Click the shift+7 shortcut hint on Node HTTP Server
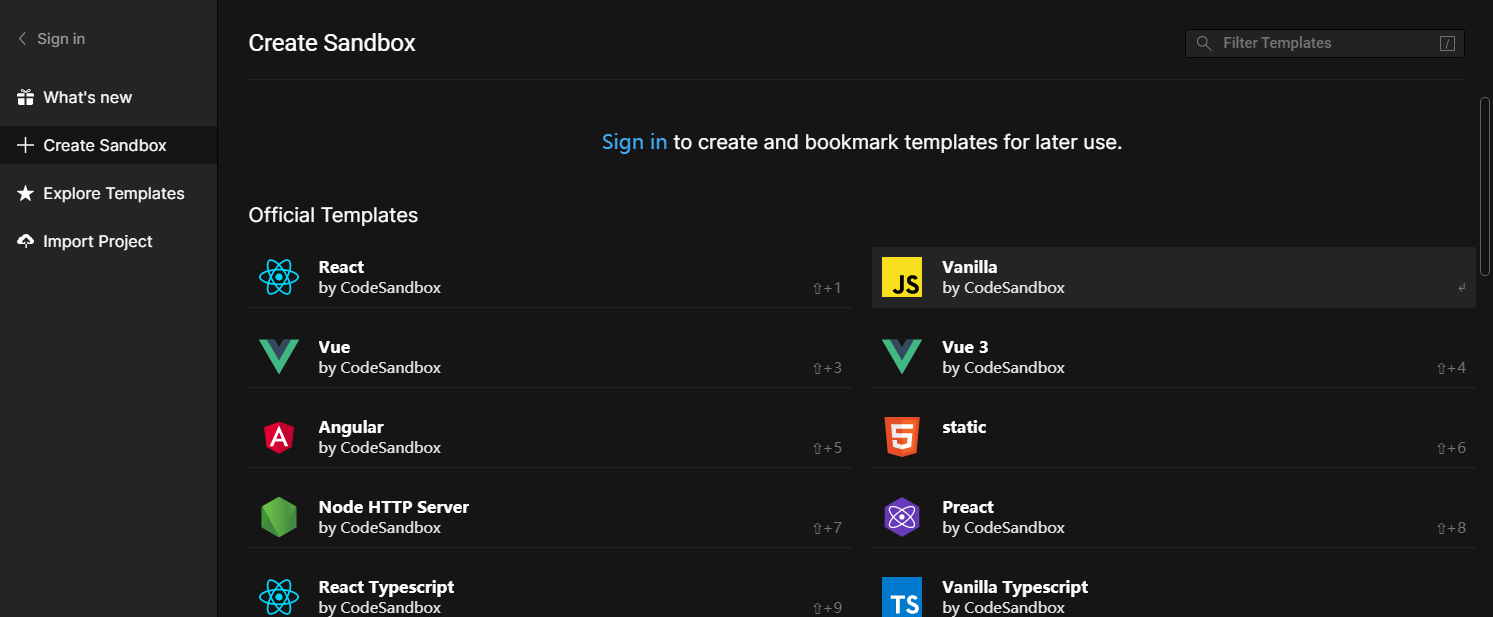Viewport: 1493px width, 617px height. pyautogui.click(x=827, y=528)
